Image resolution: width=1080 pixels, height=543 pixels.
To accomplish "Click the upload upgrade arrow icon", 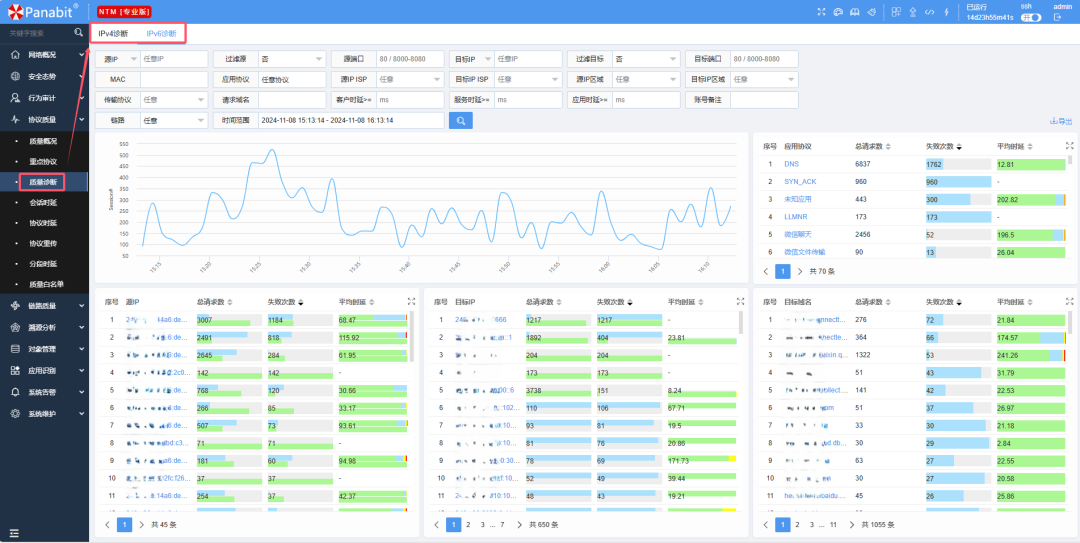I will pyautogui.click(x=913, y=12).
